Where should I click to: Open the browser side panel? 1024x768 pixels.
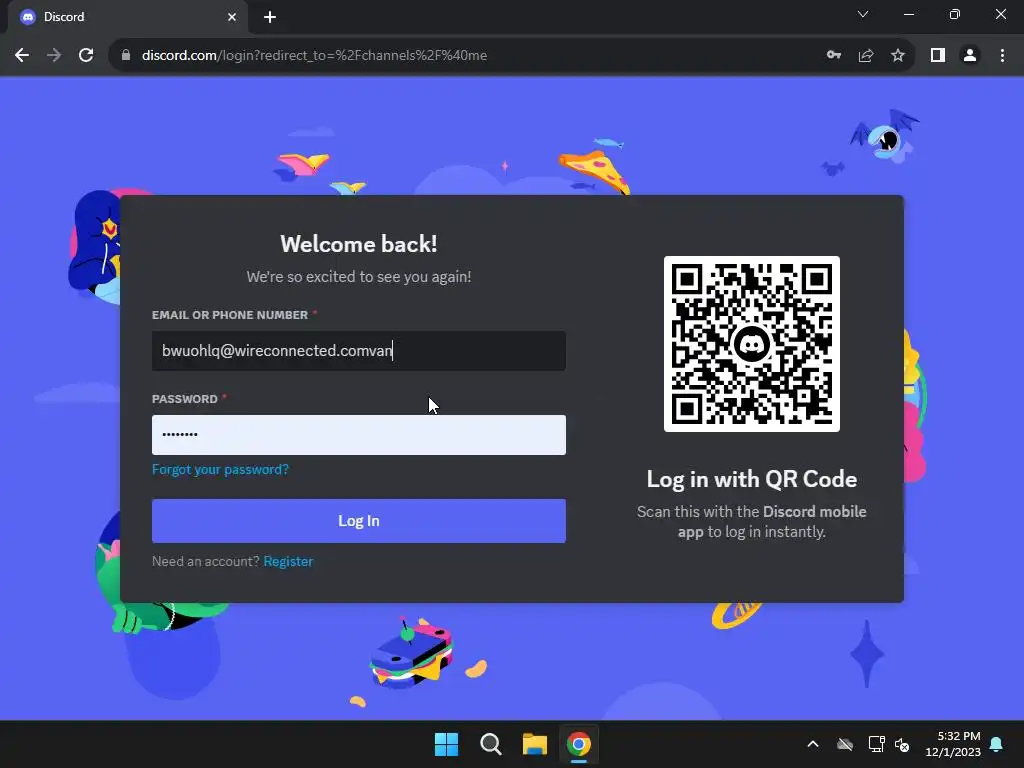(x=938, y=56)
